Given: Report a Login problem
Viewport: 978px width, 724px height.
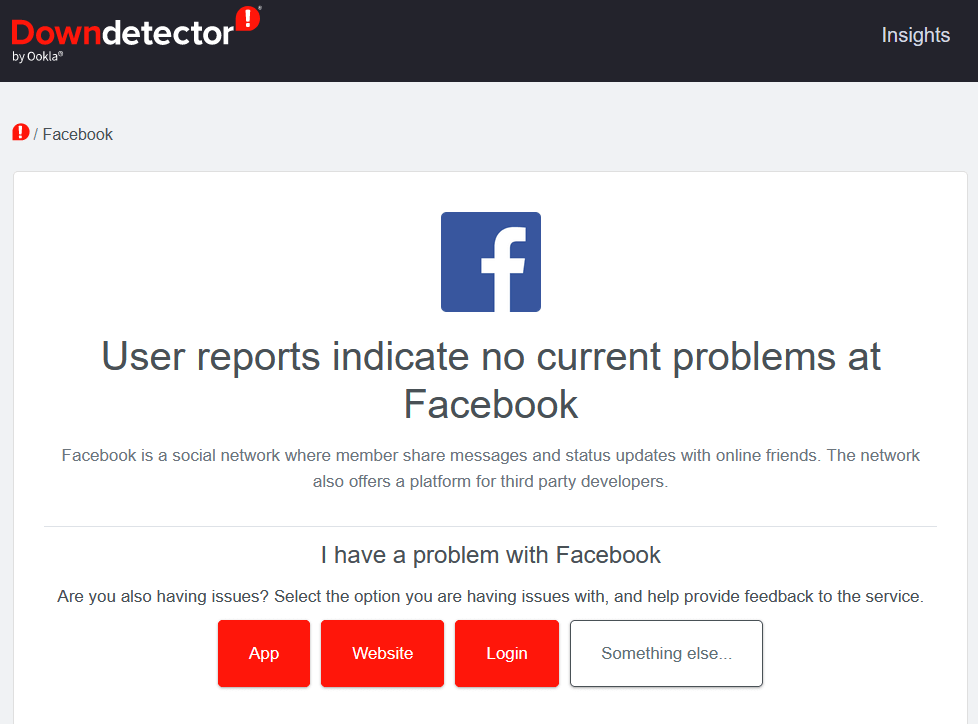Looking at the screenshot, I should point(507,654).
